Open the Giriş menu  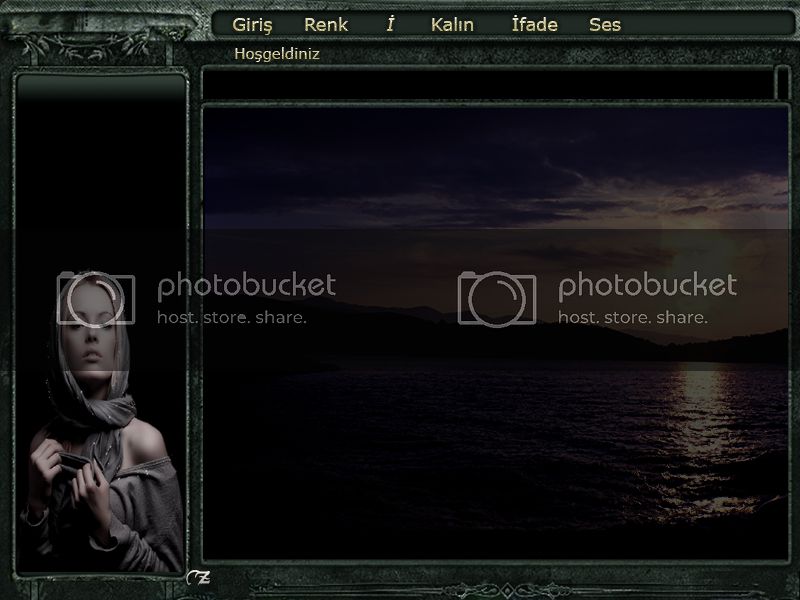tap(252, 25)
